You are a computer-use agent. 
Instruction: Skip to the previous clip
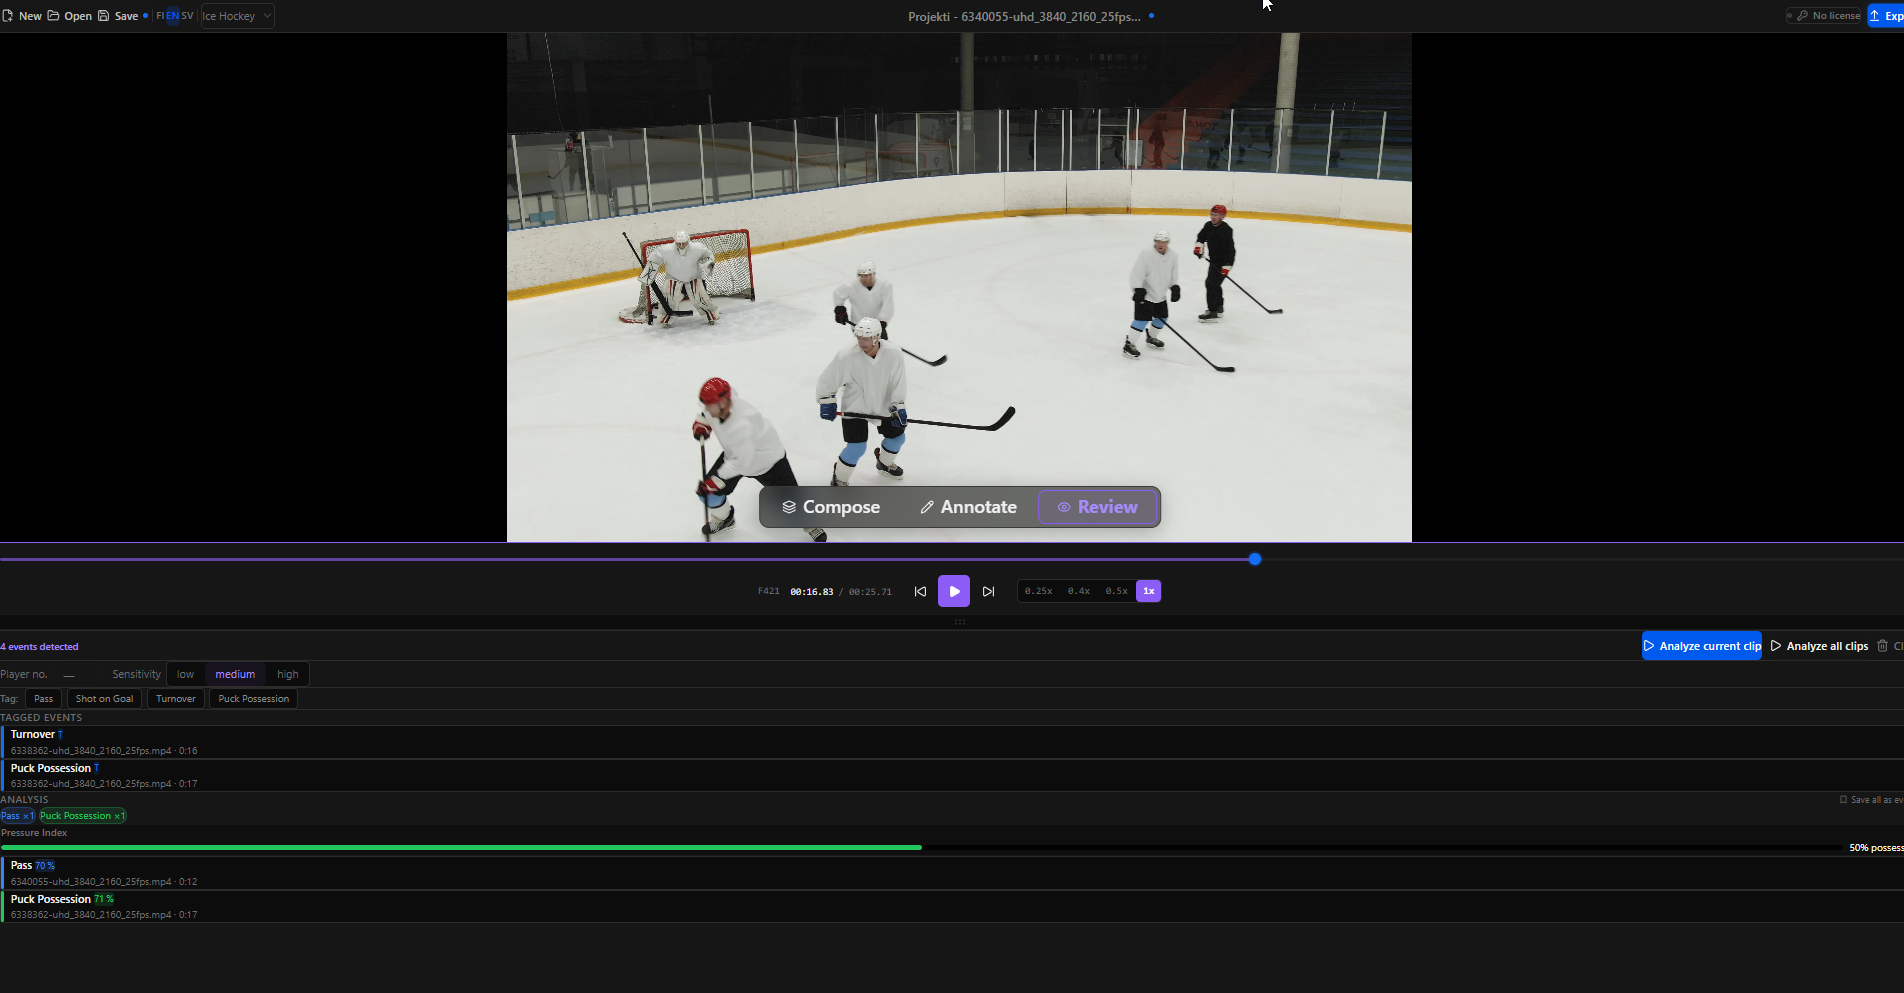(x=919, y=591)
